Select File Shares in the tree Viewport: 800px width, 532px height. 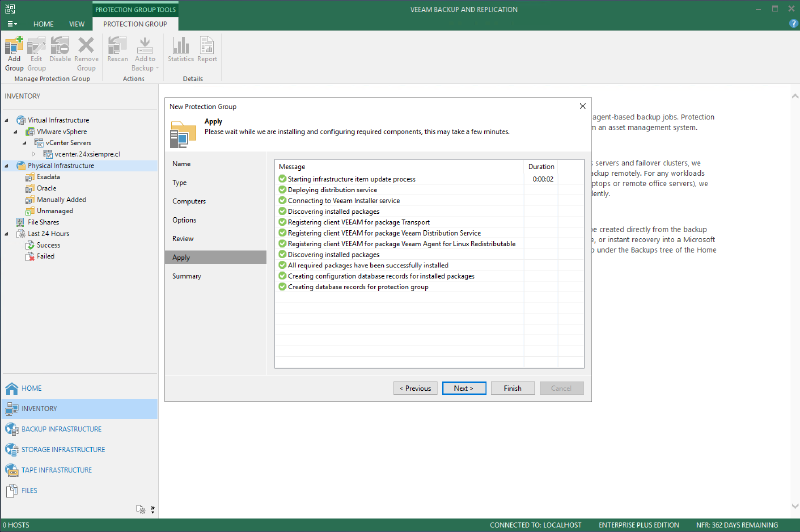tap(43, 222)
